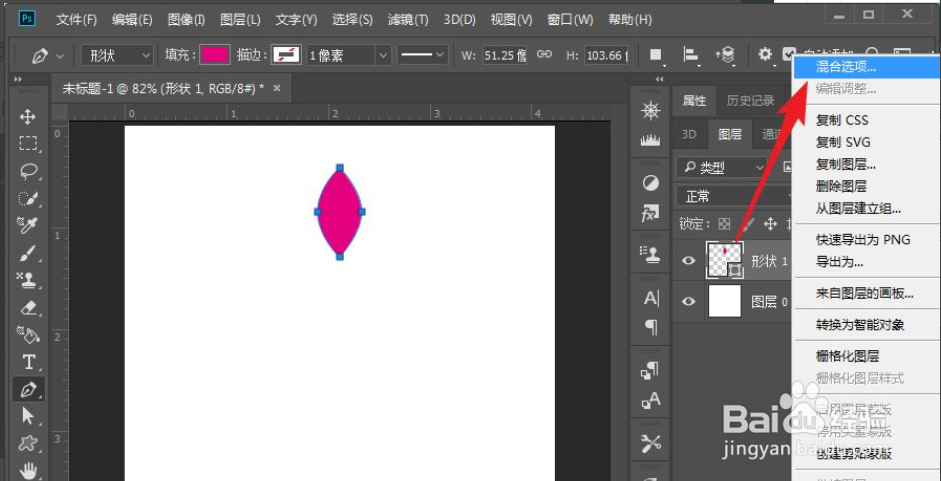The image size is (941, 481).
Task: Open the crossed tools presets panel icon
Action: click(x=651, y=443)
